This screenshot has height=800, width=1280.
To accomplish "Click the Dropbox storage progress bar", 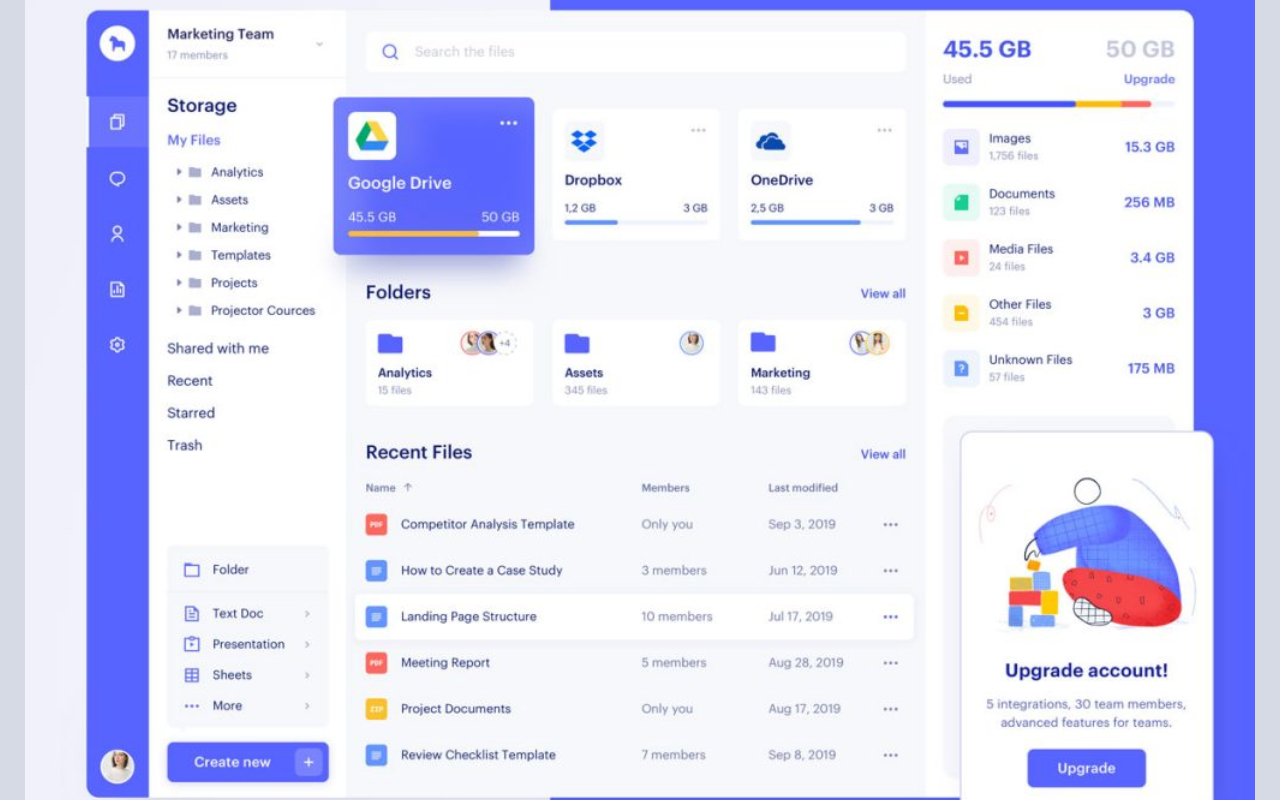I will click(636, 222).
